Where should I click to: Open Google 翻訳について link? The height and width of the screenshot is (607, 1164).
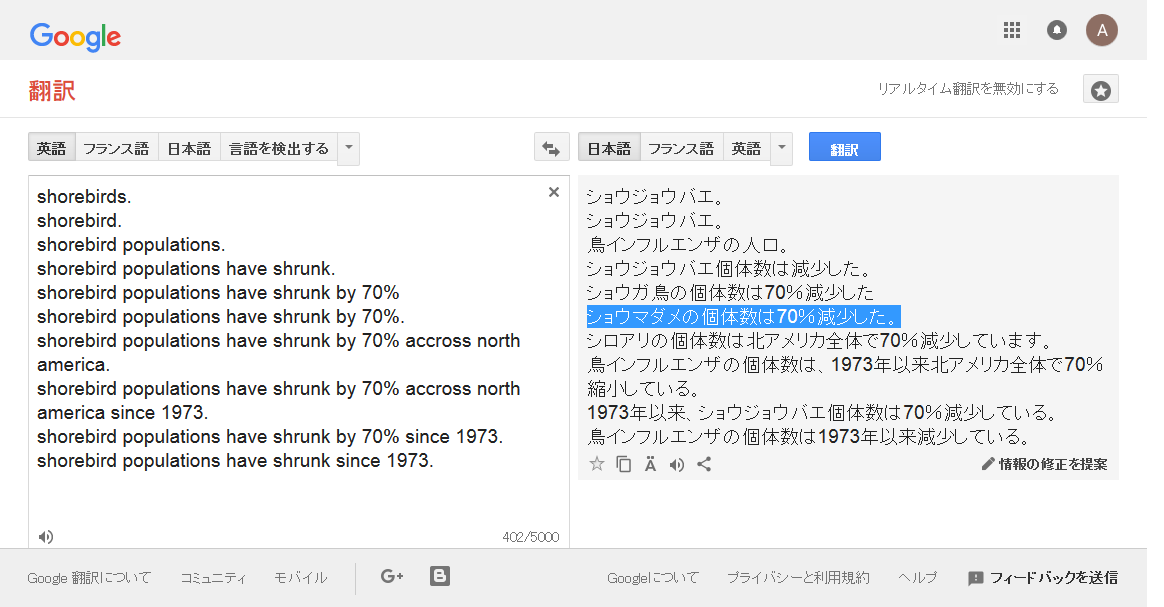pyautogui.click(x=89, y=577)
